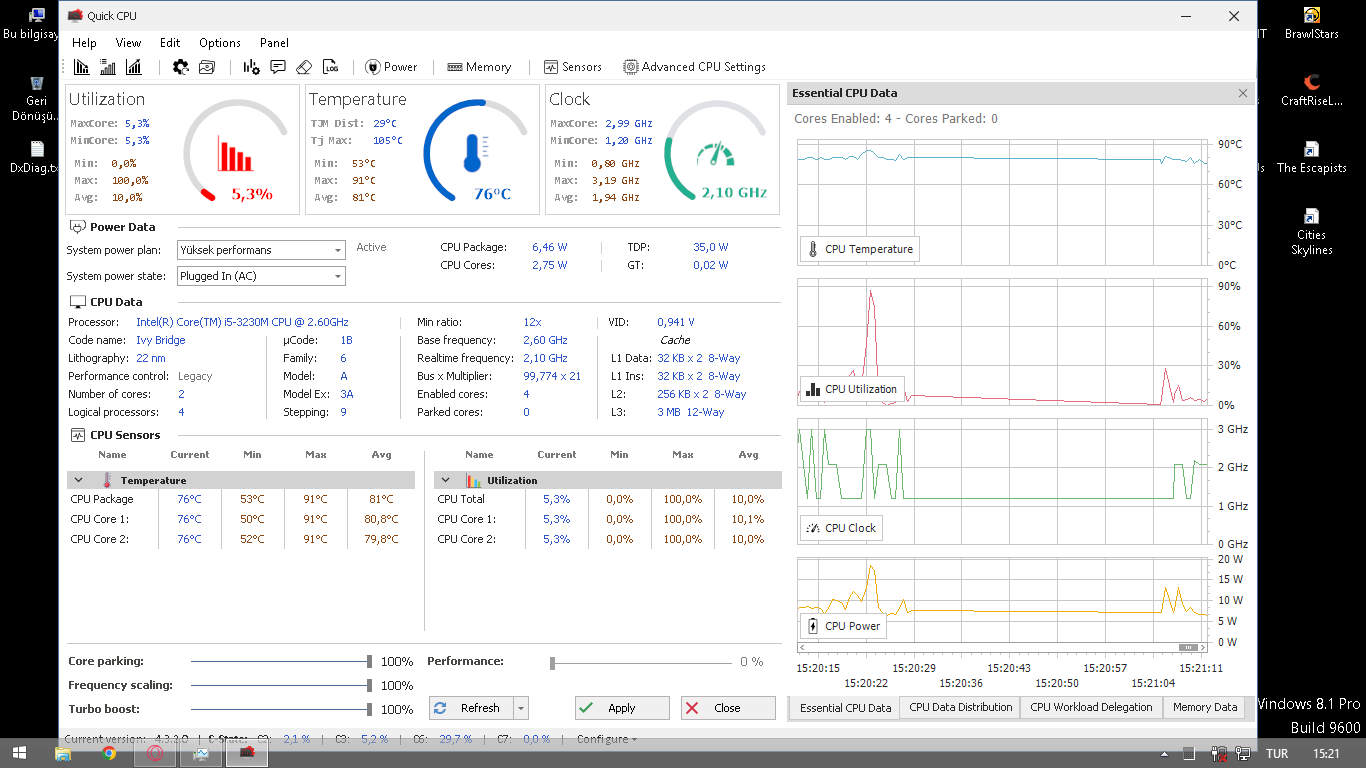Click the CPU Utilization graph label
1366x768 pixels.
tap(853, 389)
